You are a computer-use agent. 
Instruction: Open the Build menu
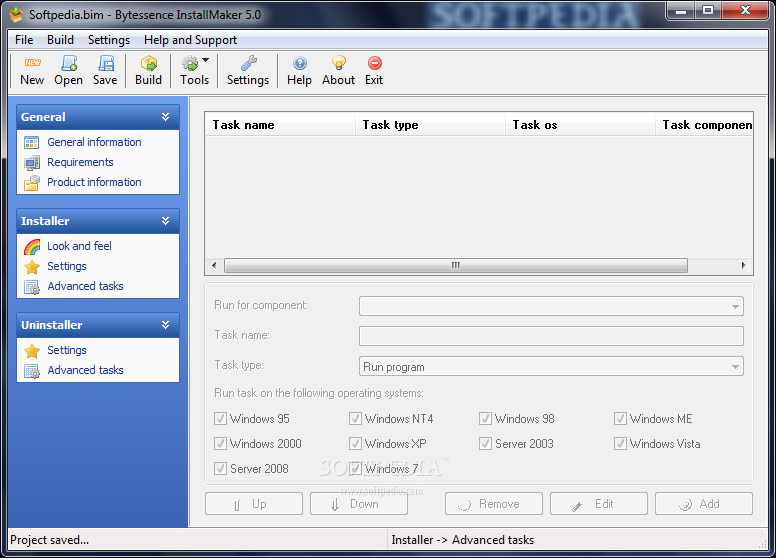pos(60,40)
